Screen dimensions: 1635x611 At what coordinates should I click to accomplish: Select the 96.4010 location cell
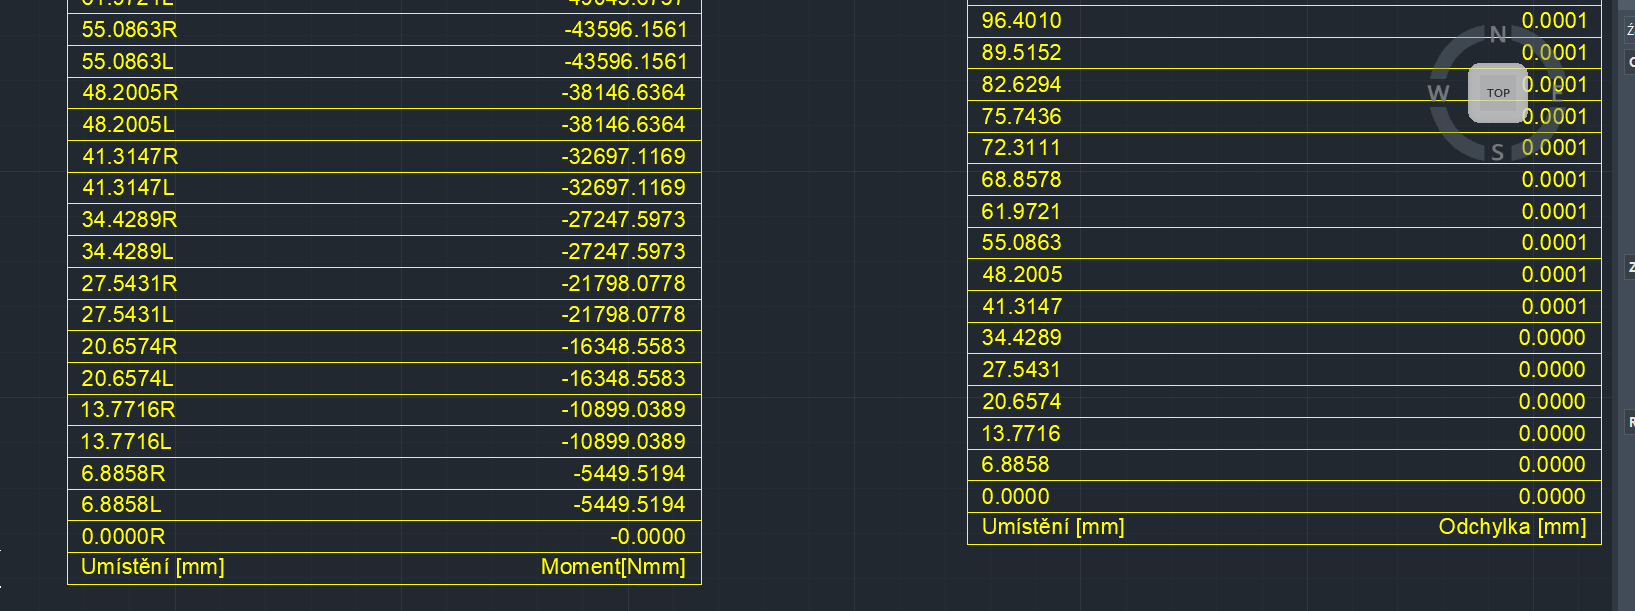tap(1021, 21)
